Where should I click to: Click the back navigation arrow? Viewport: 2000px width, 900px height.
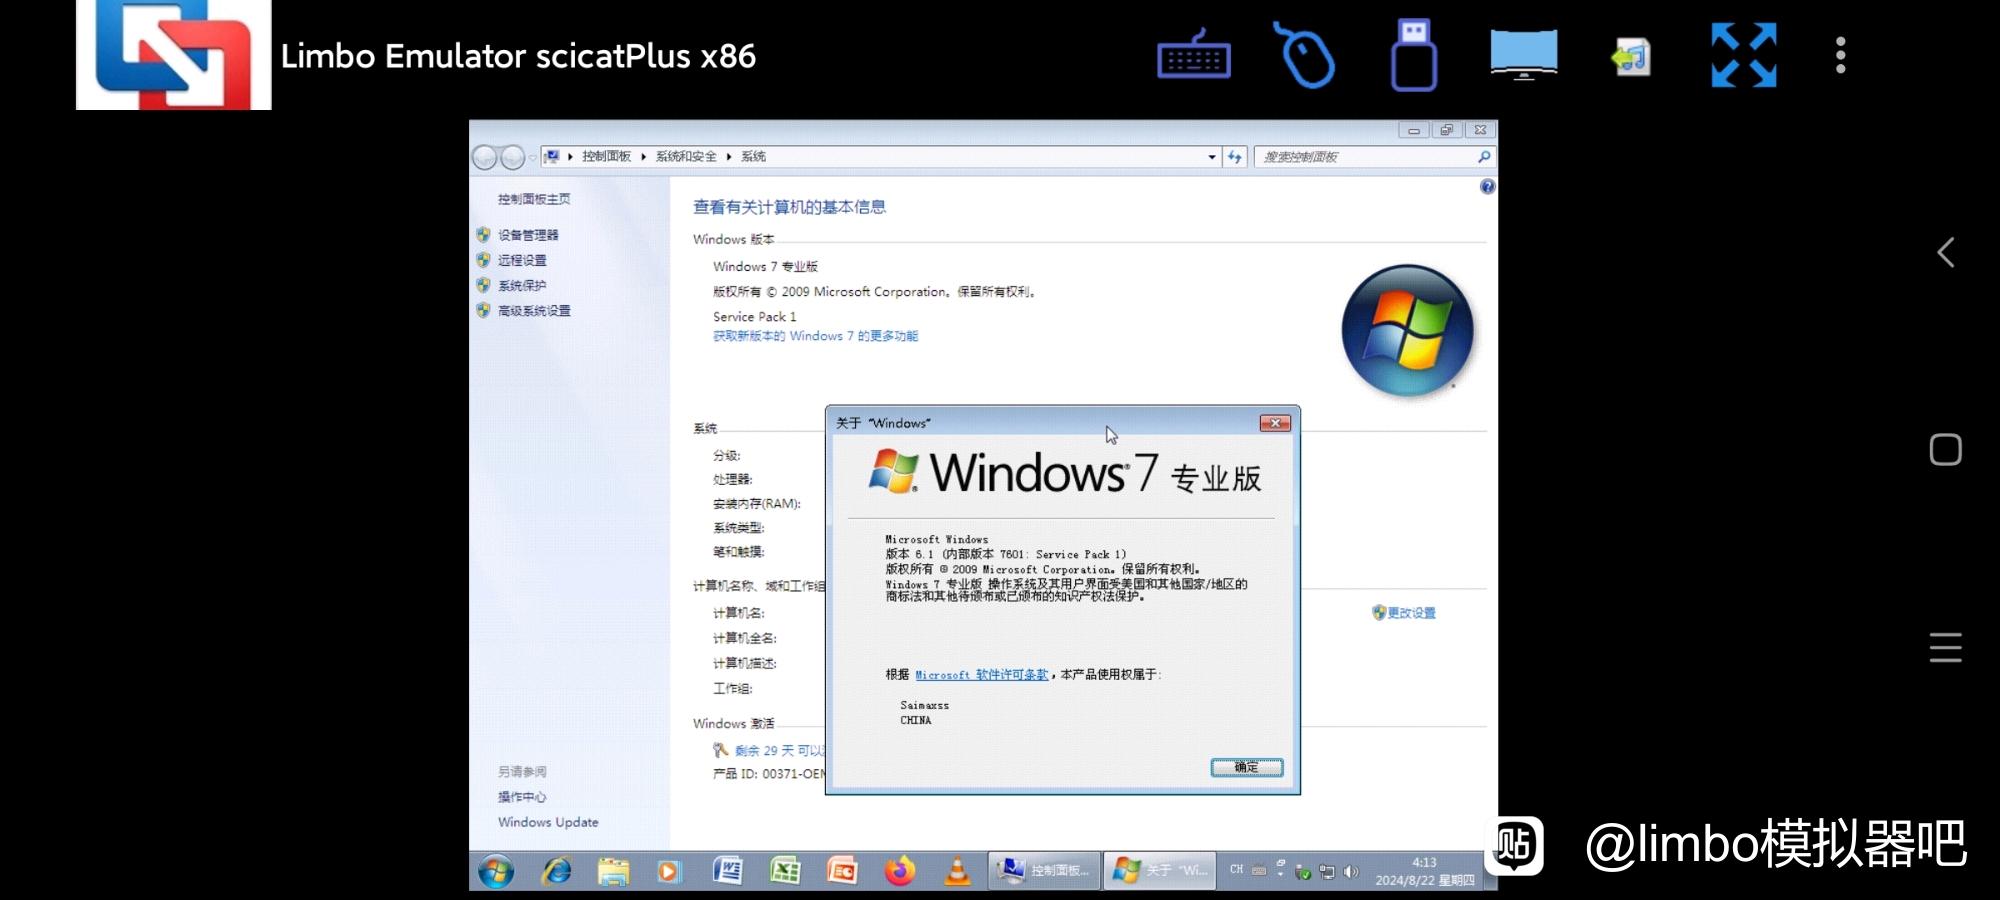(485, 157)
